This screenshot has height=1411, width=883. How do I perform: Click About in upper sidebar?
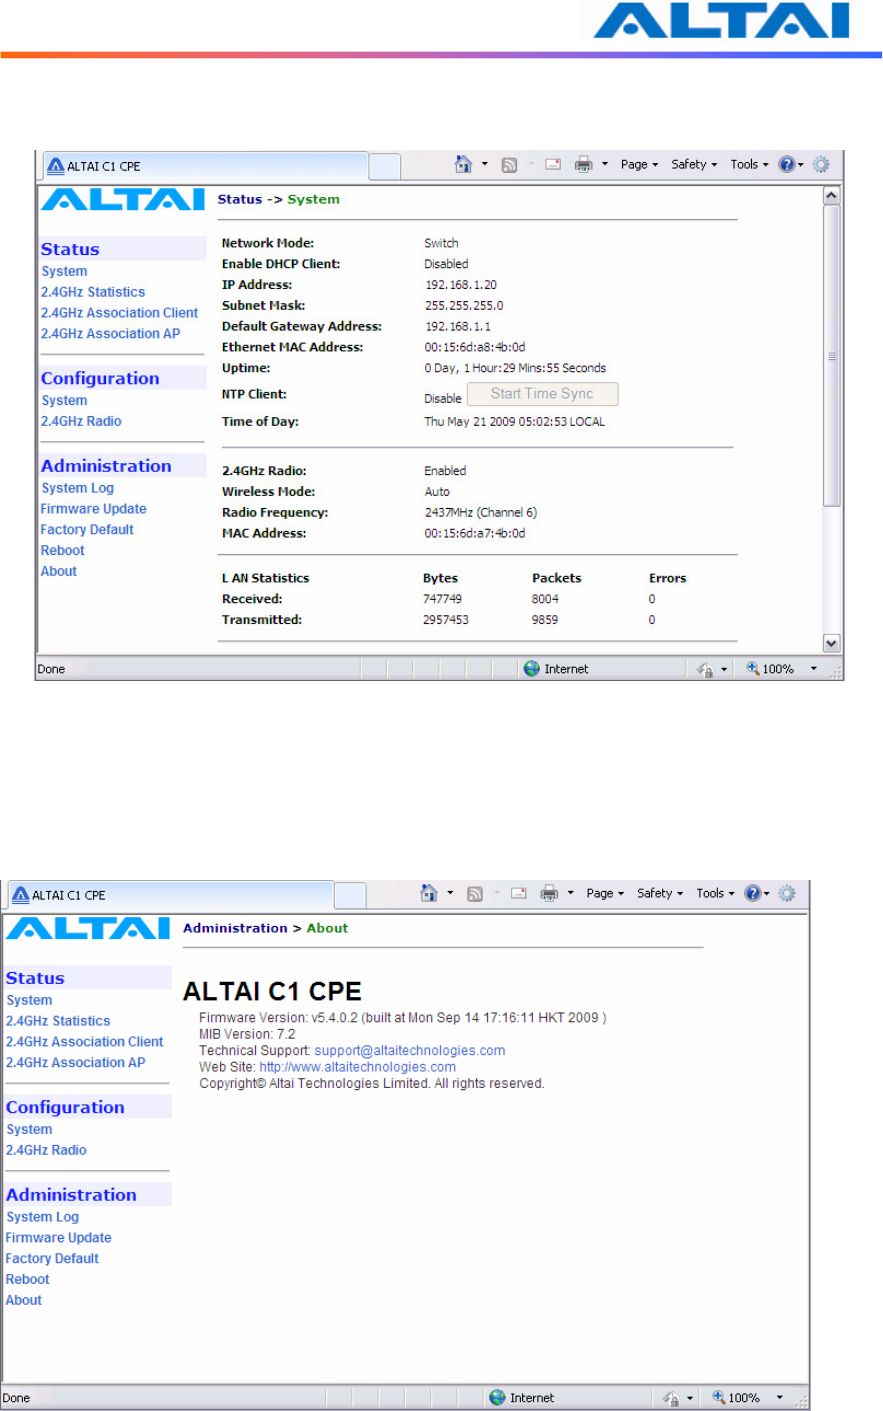click(x=59, y=572)
